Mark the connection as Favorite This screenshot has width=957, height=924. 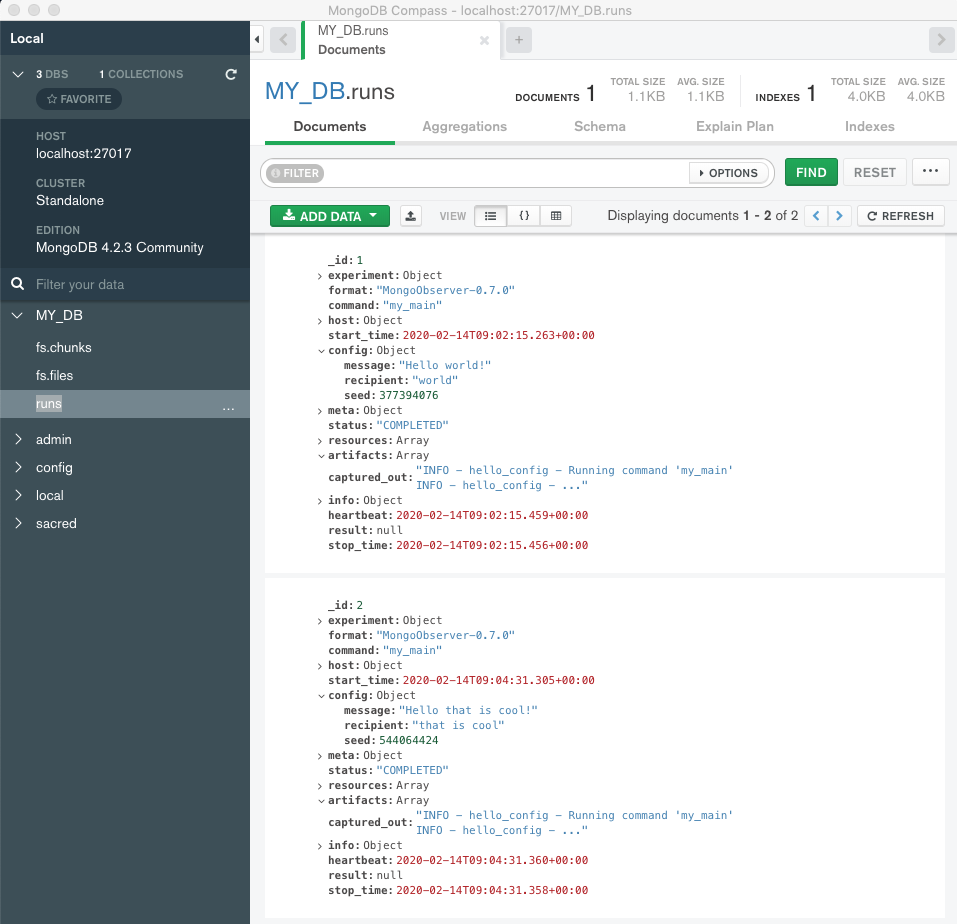(79, 99)
